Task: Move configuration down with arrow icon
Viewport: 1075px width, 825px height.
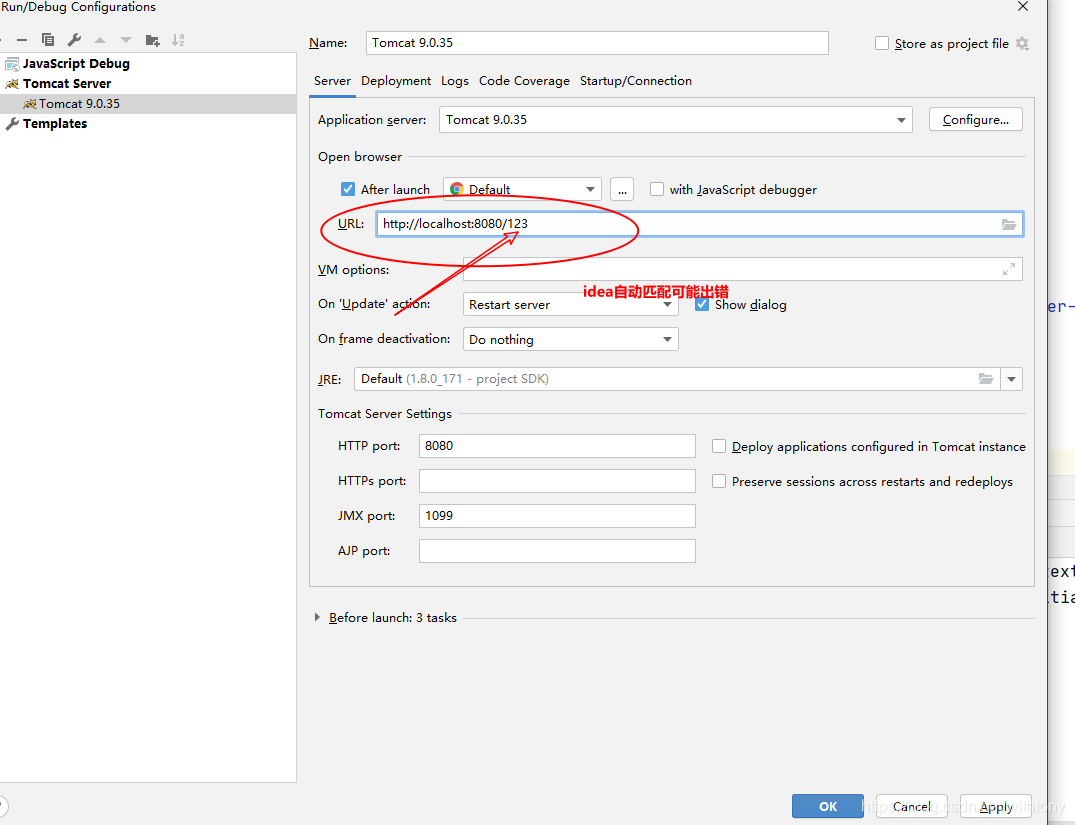Action: pyautogui.click(x=126, y=40)
